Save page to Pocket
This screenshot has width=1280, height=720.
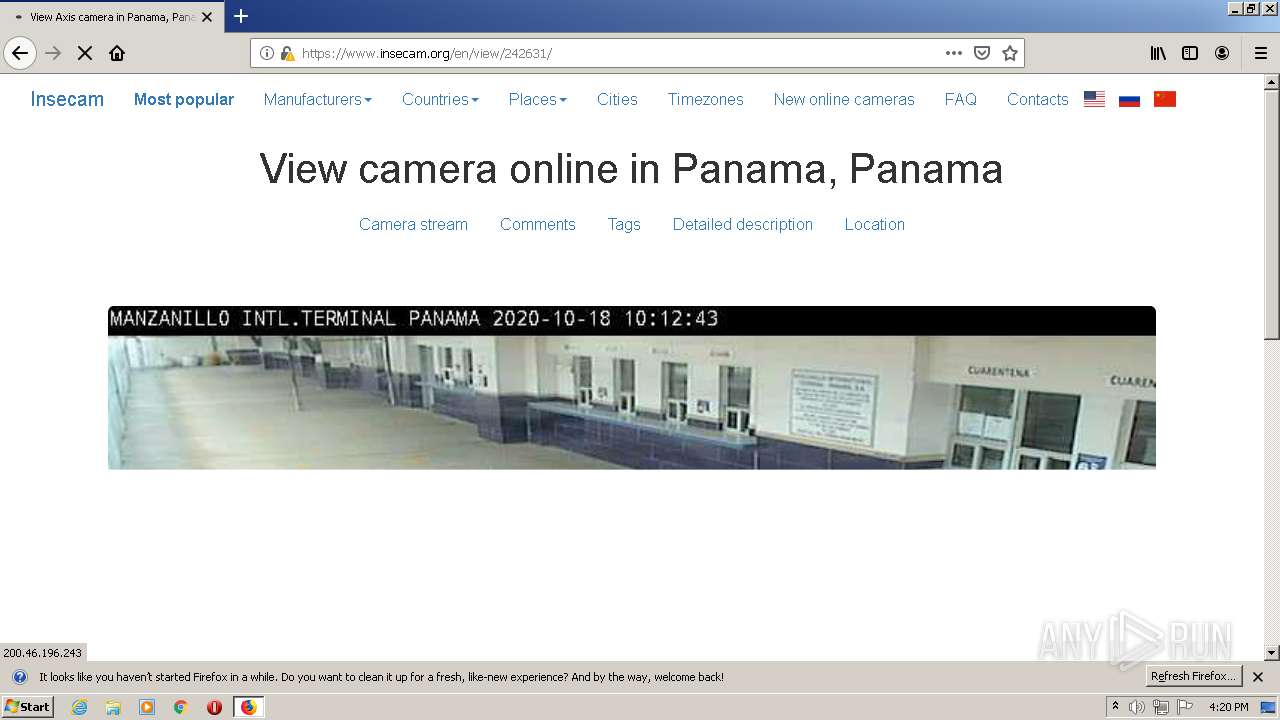click(x=982, y=53)
